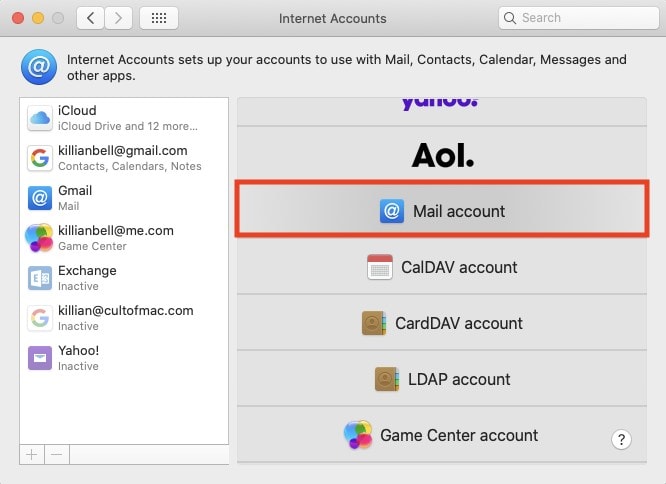Go back with the left chevron
666x484 pixels.
[91, 18]
